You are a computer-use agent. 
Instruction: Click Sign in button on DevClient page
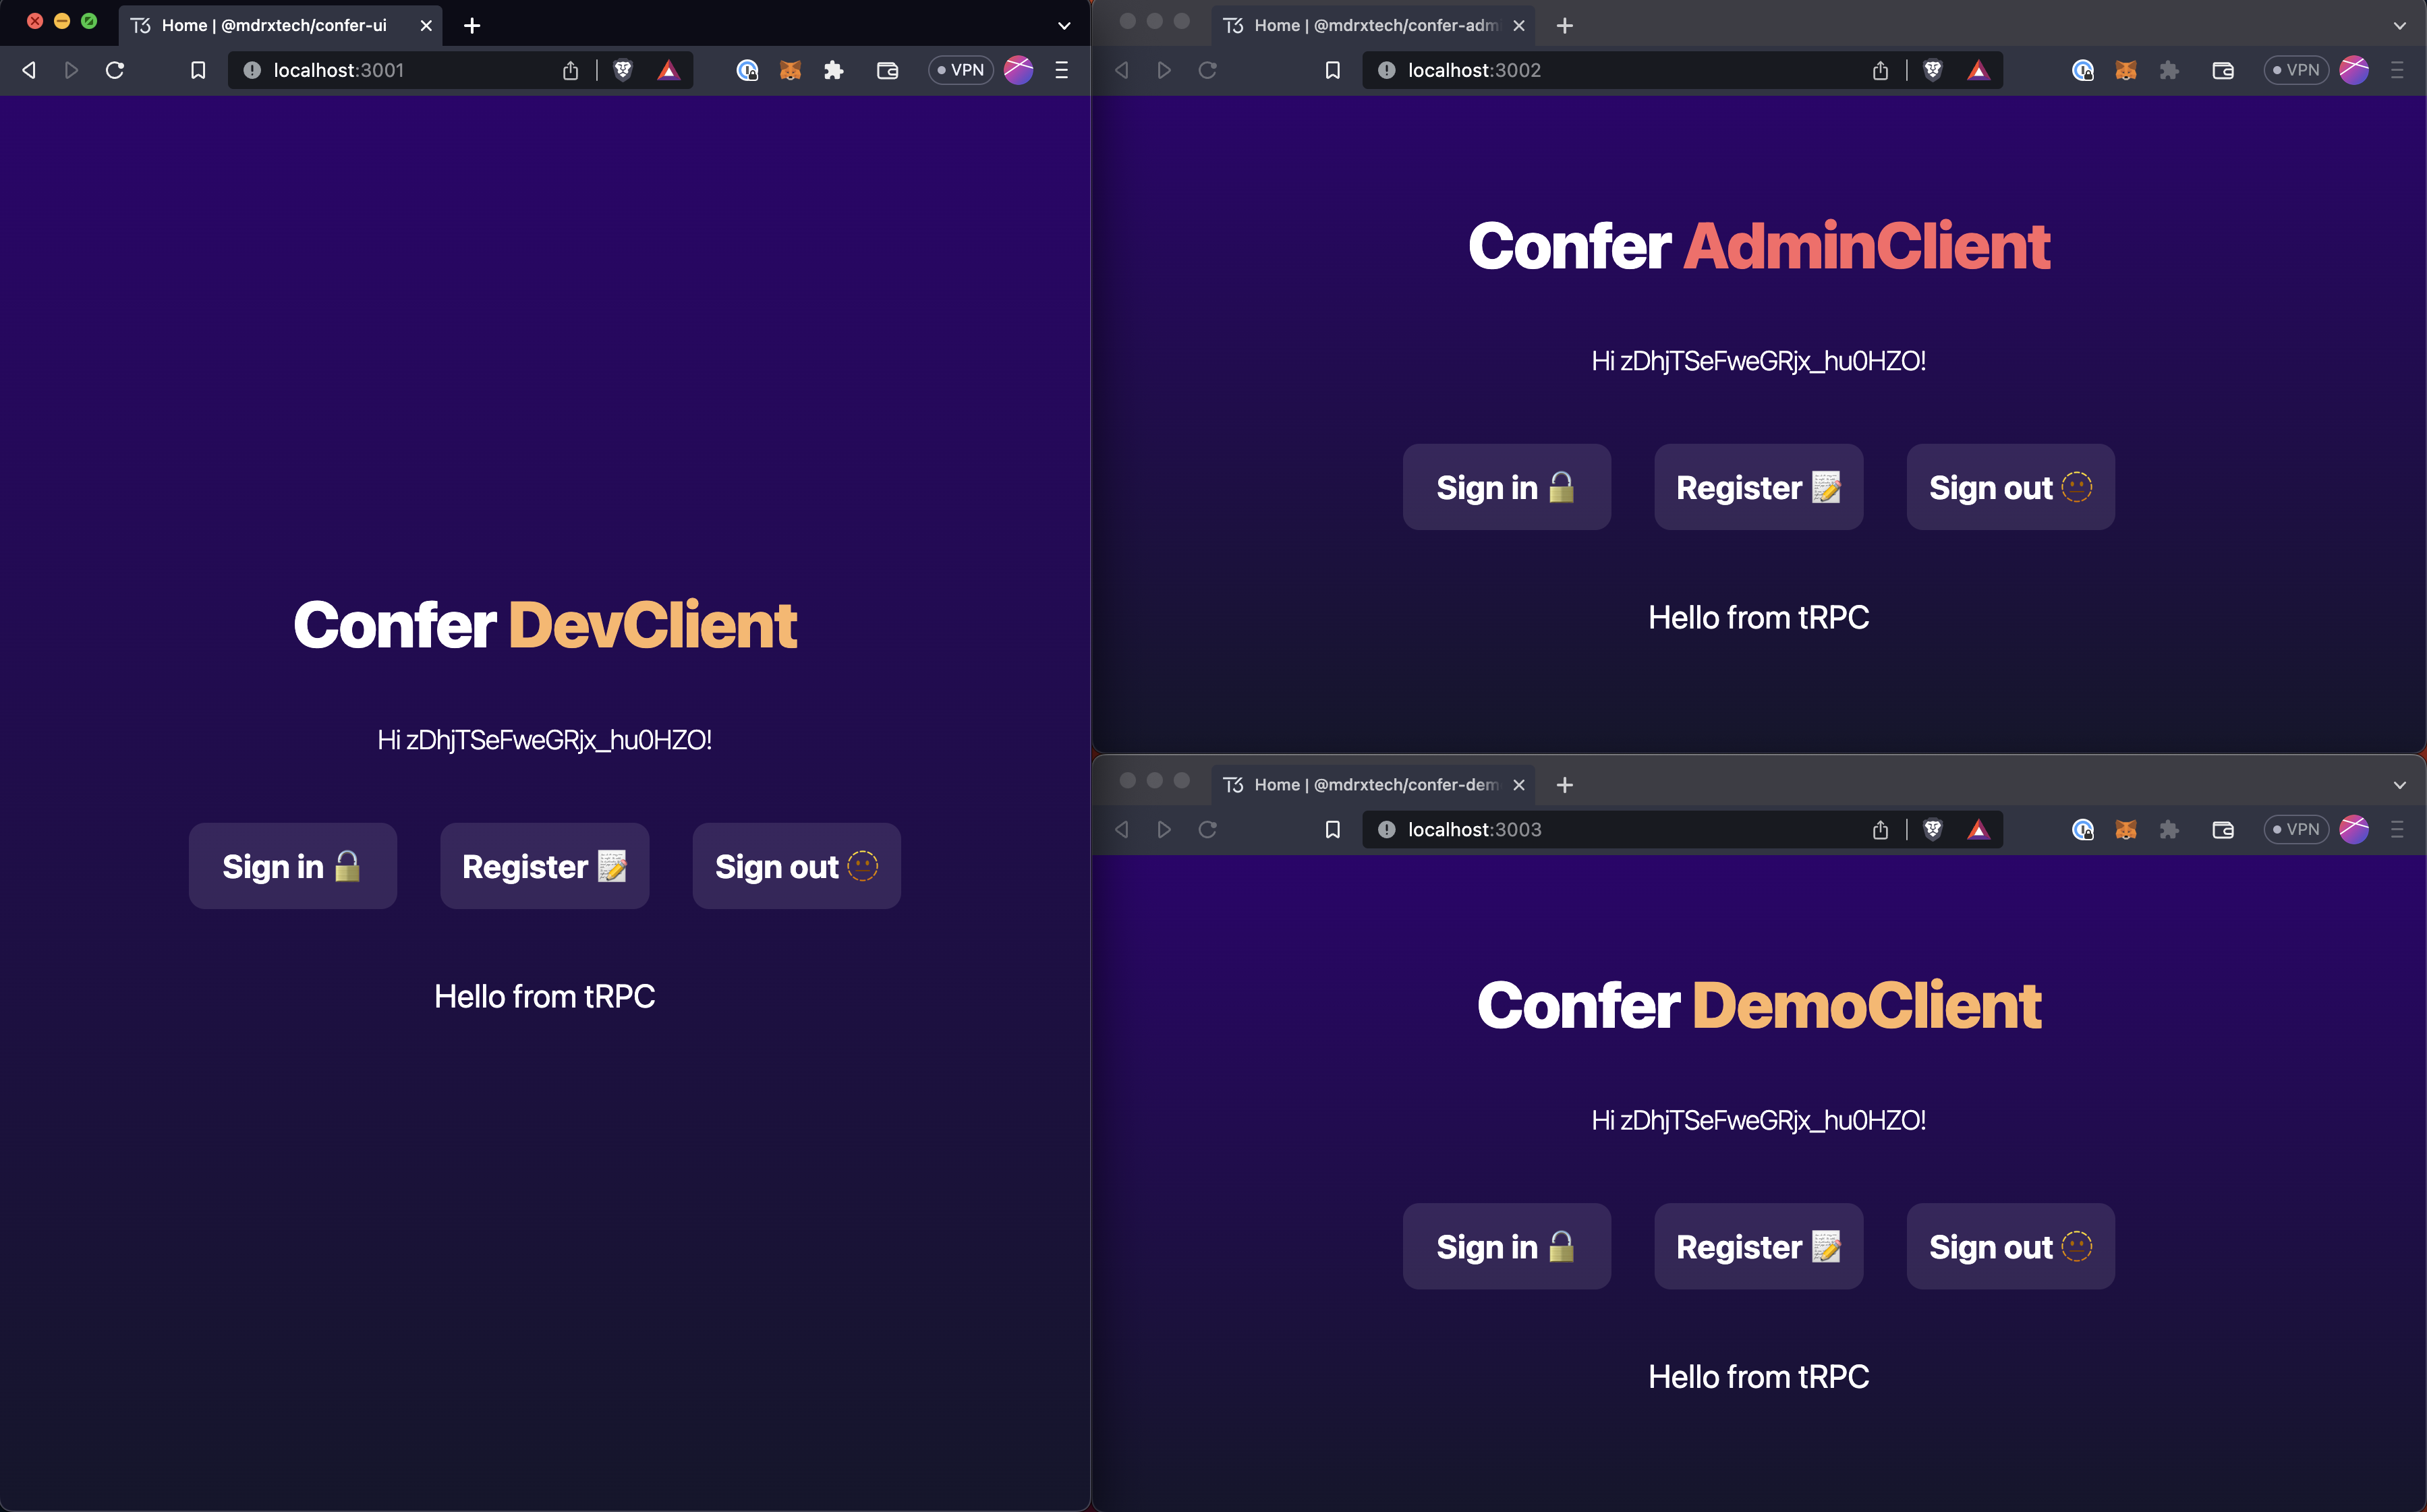tap(292, 866)
